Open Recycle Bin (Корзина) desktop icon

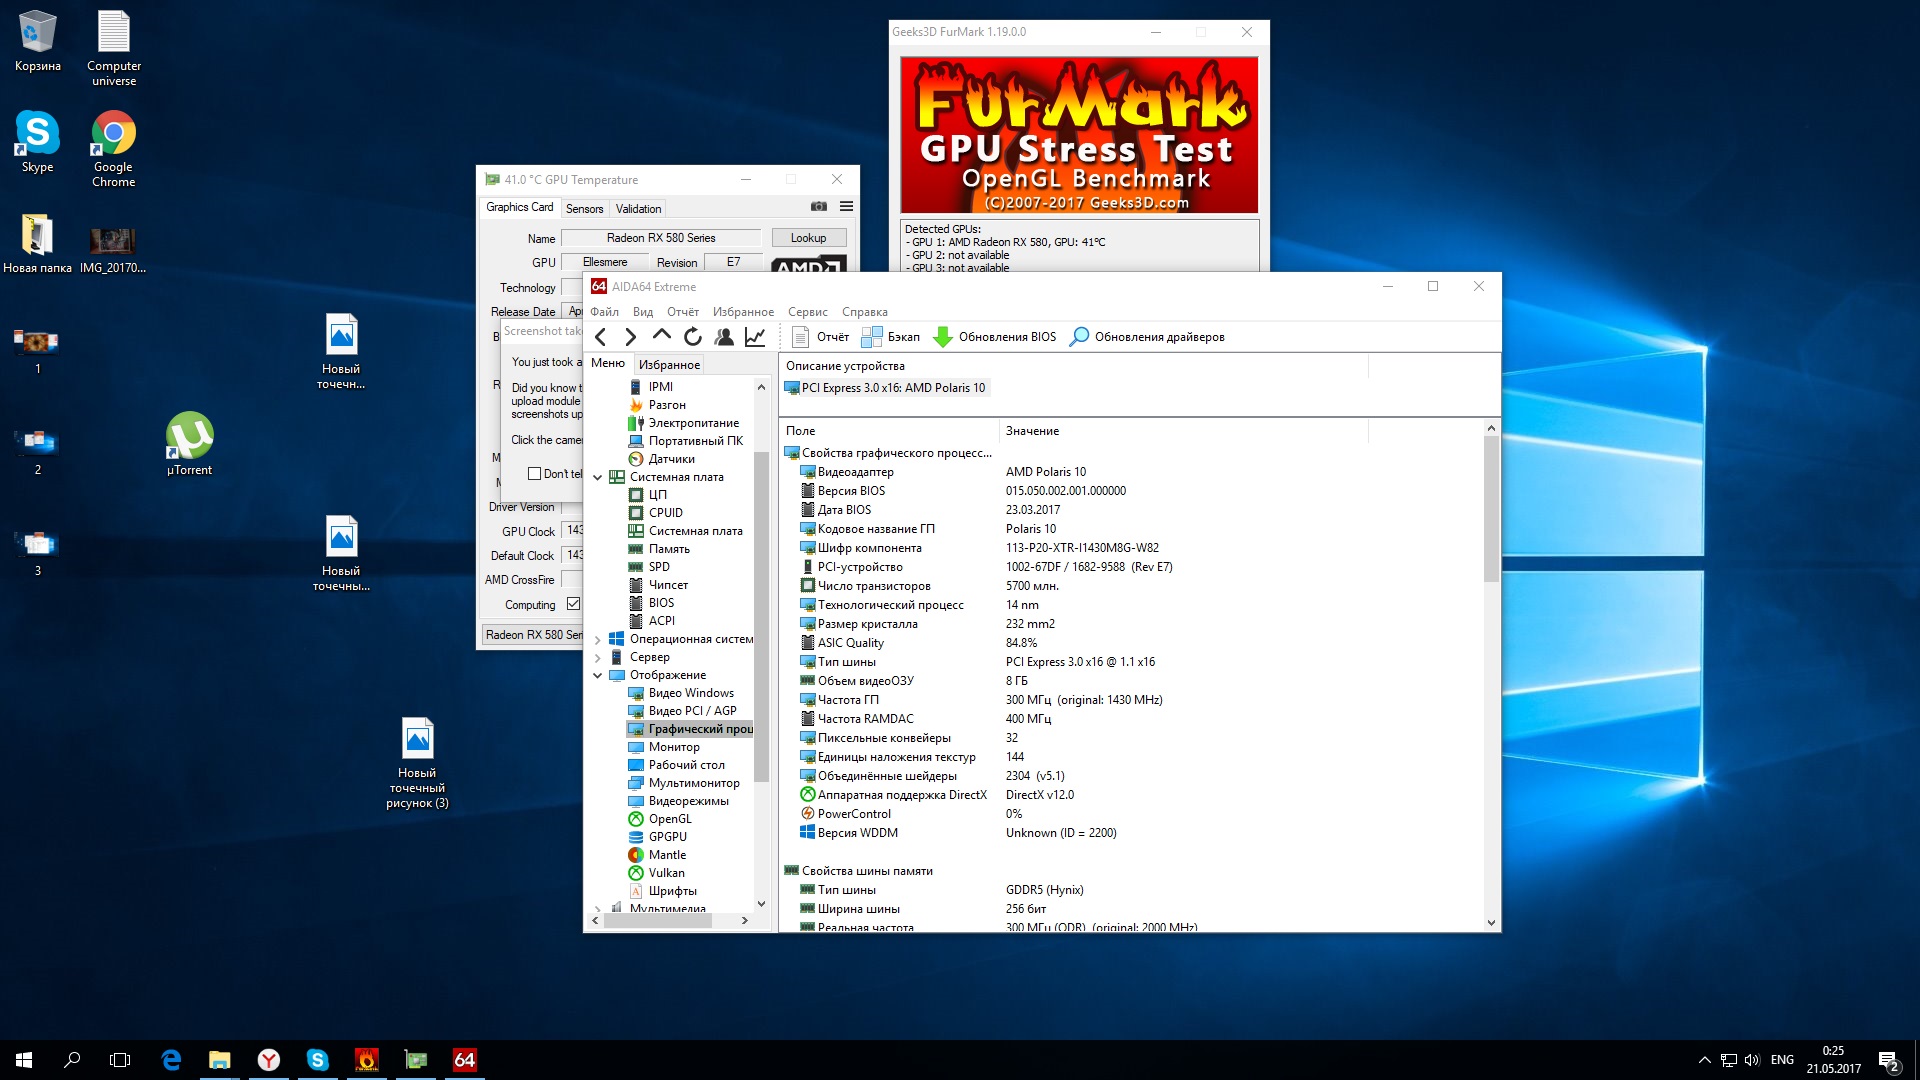pyautogui.click(x=38, y=42)
